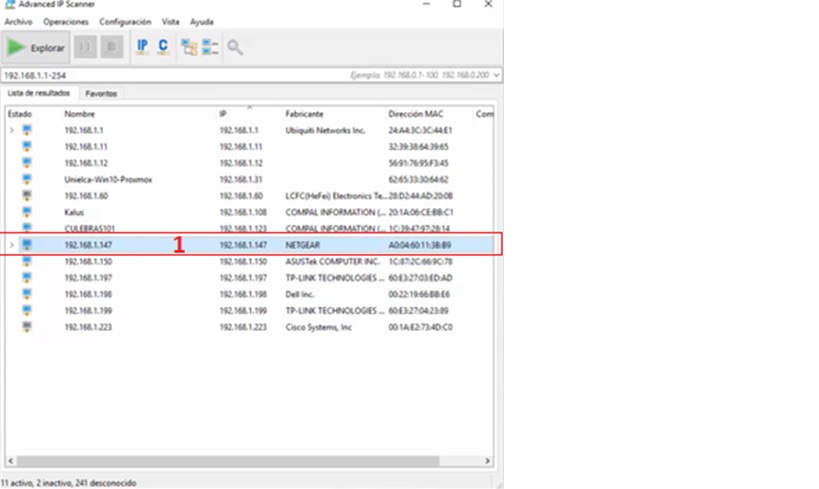Click the C class subnet icon
Image resolution: width=819 pixels, height=489 pixels.
point(163,47)
